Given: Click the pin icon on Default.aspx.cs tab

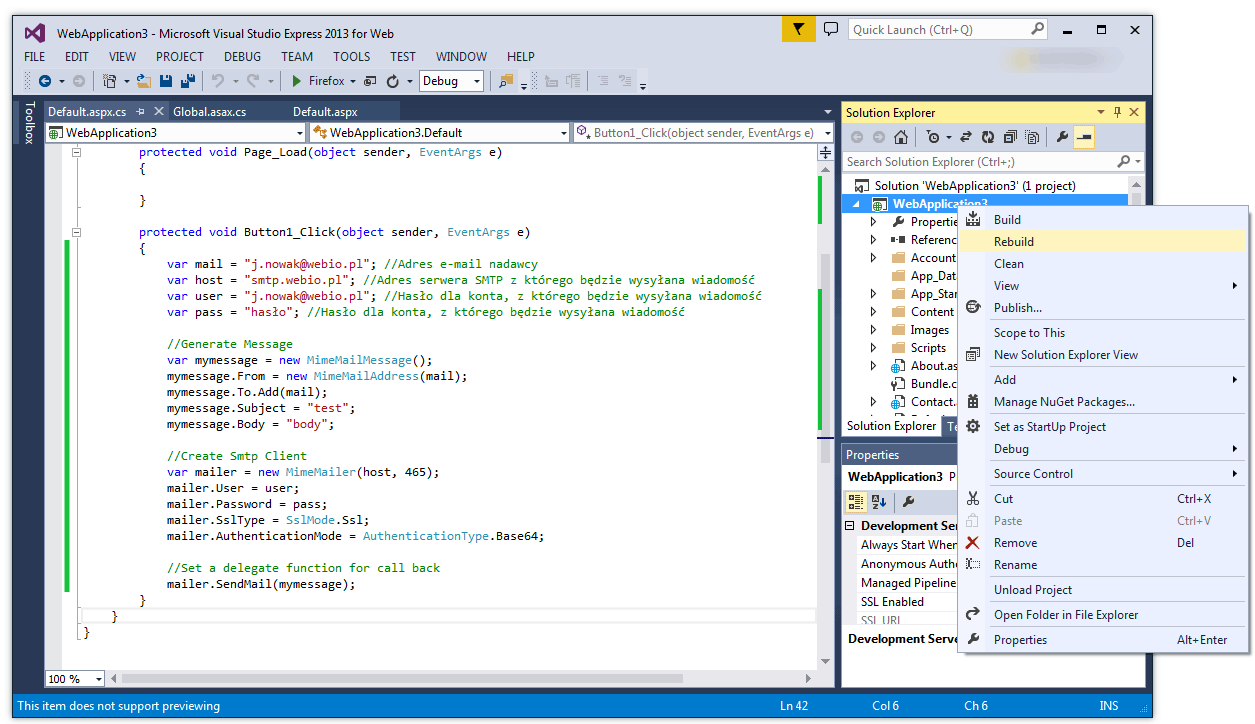Looking at the screenshot, I should pyautogui.click(x=141, y=112).
